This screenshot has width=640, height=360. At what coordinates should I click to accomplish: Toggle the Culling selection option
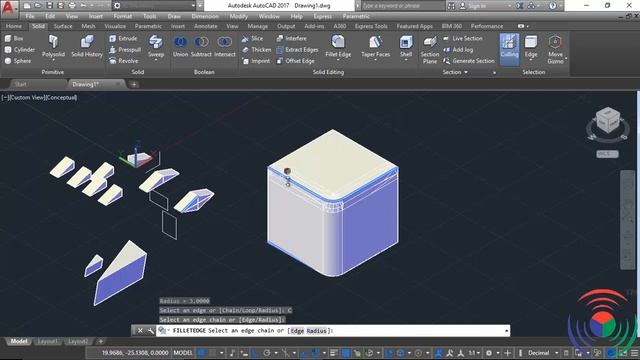[x=509, y=49]
